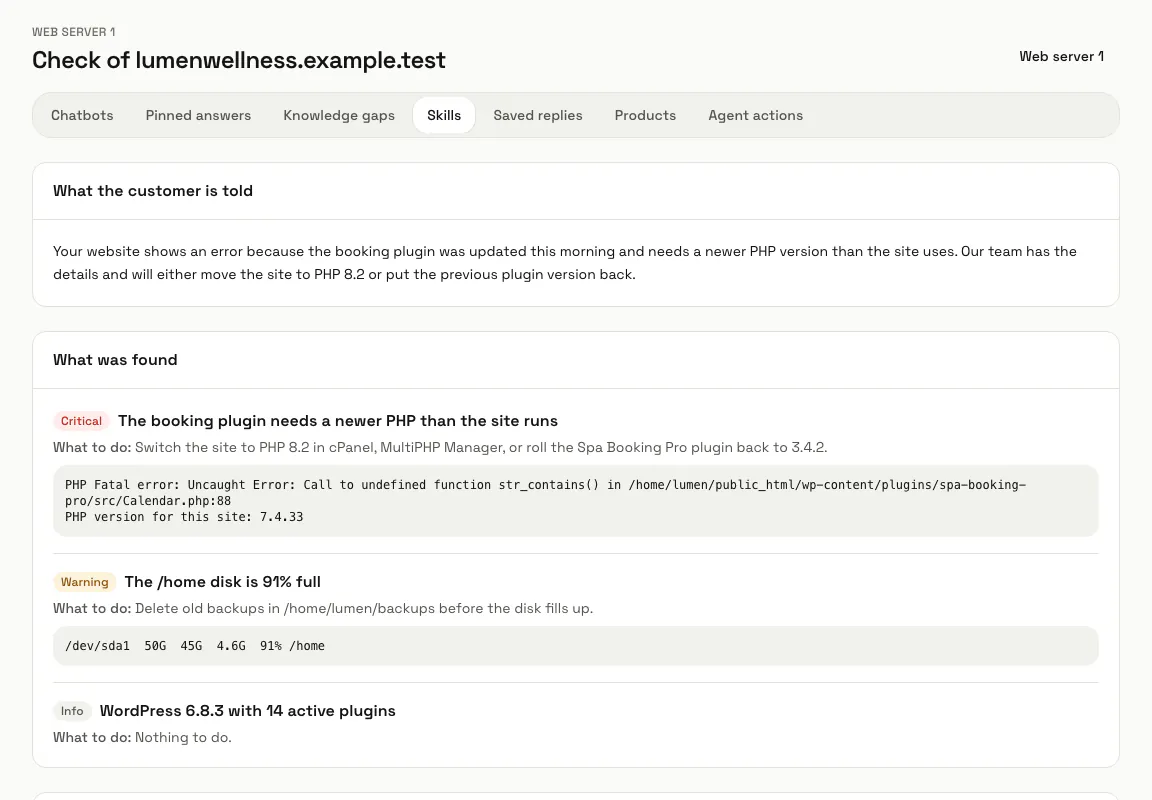
Task: Click the Info severity badge
Action: 72,711
